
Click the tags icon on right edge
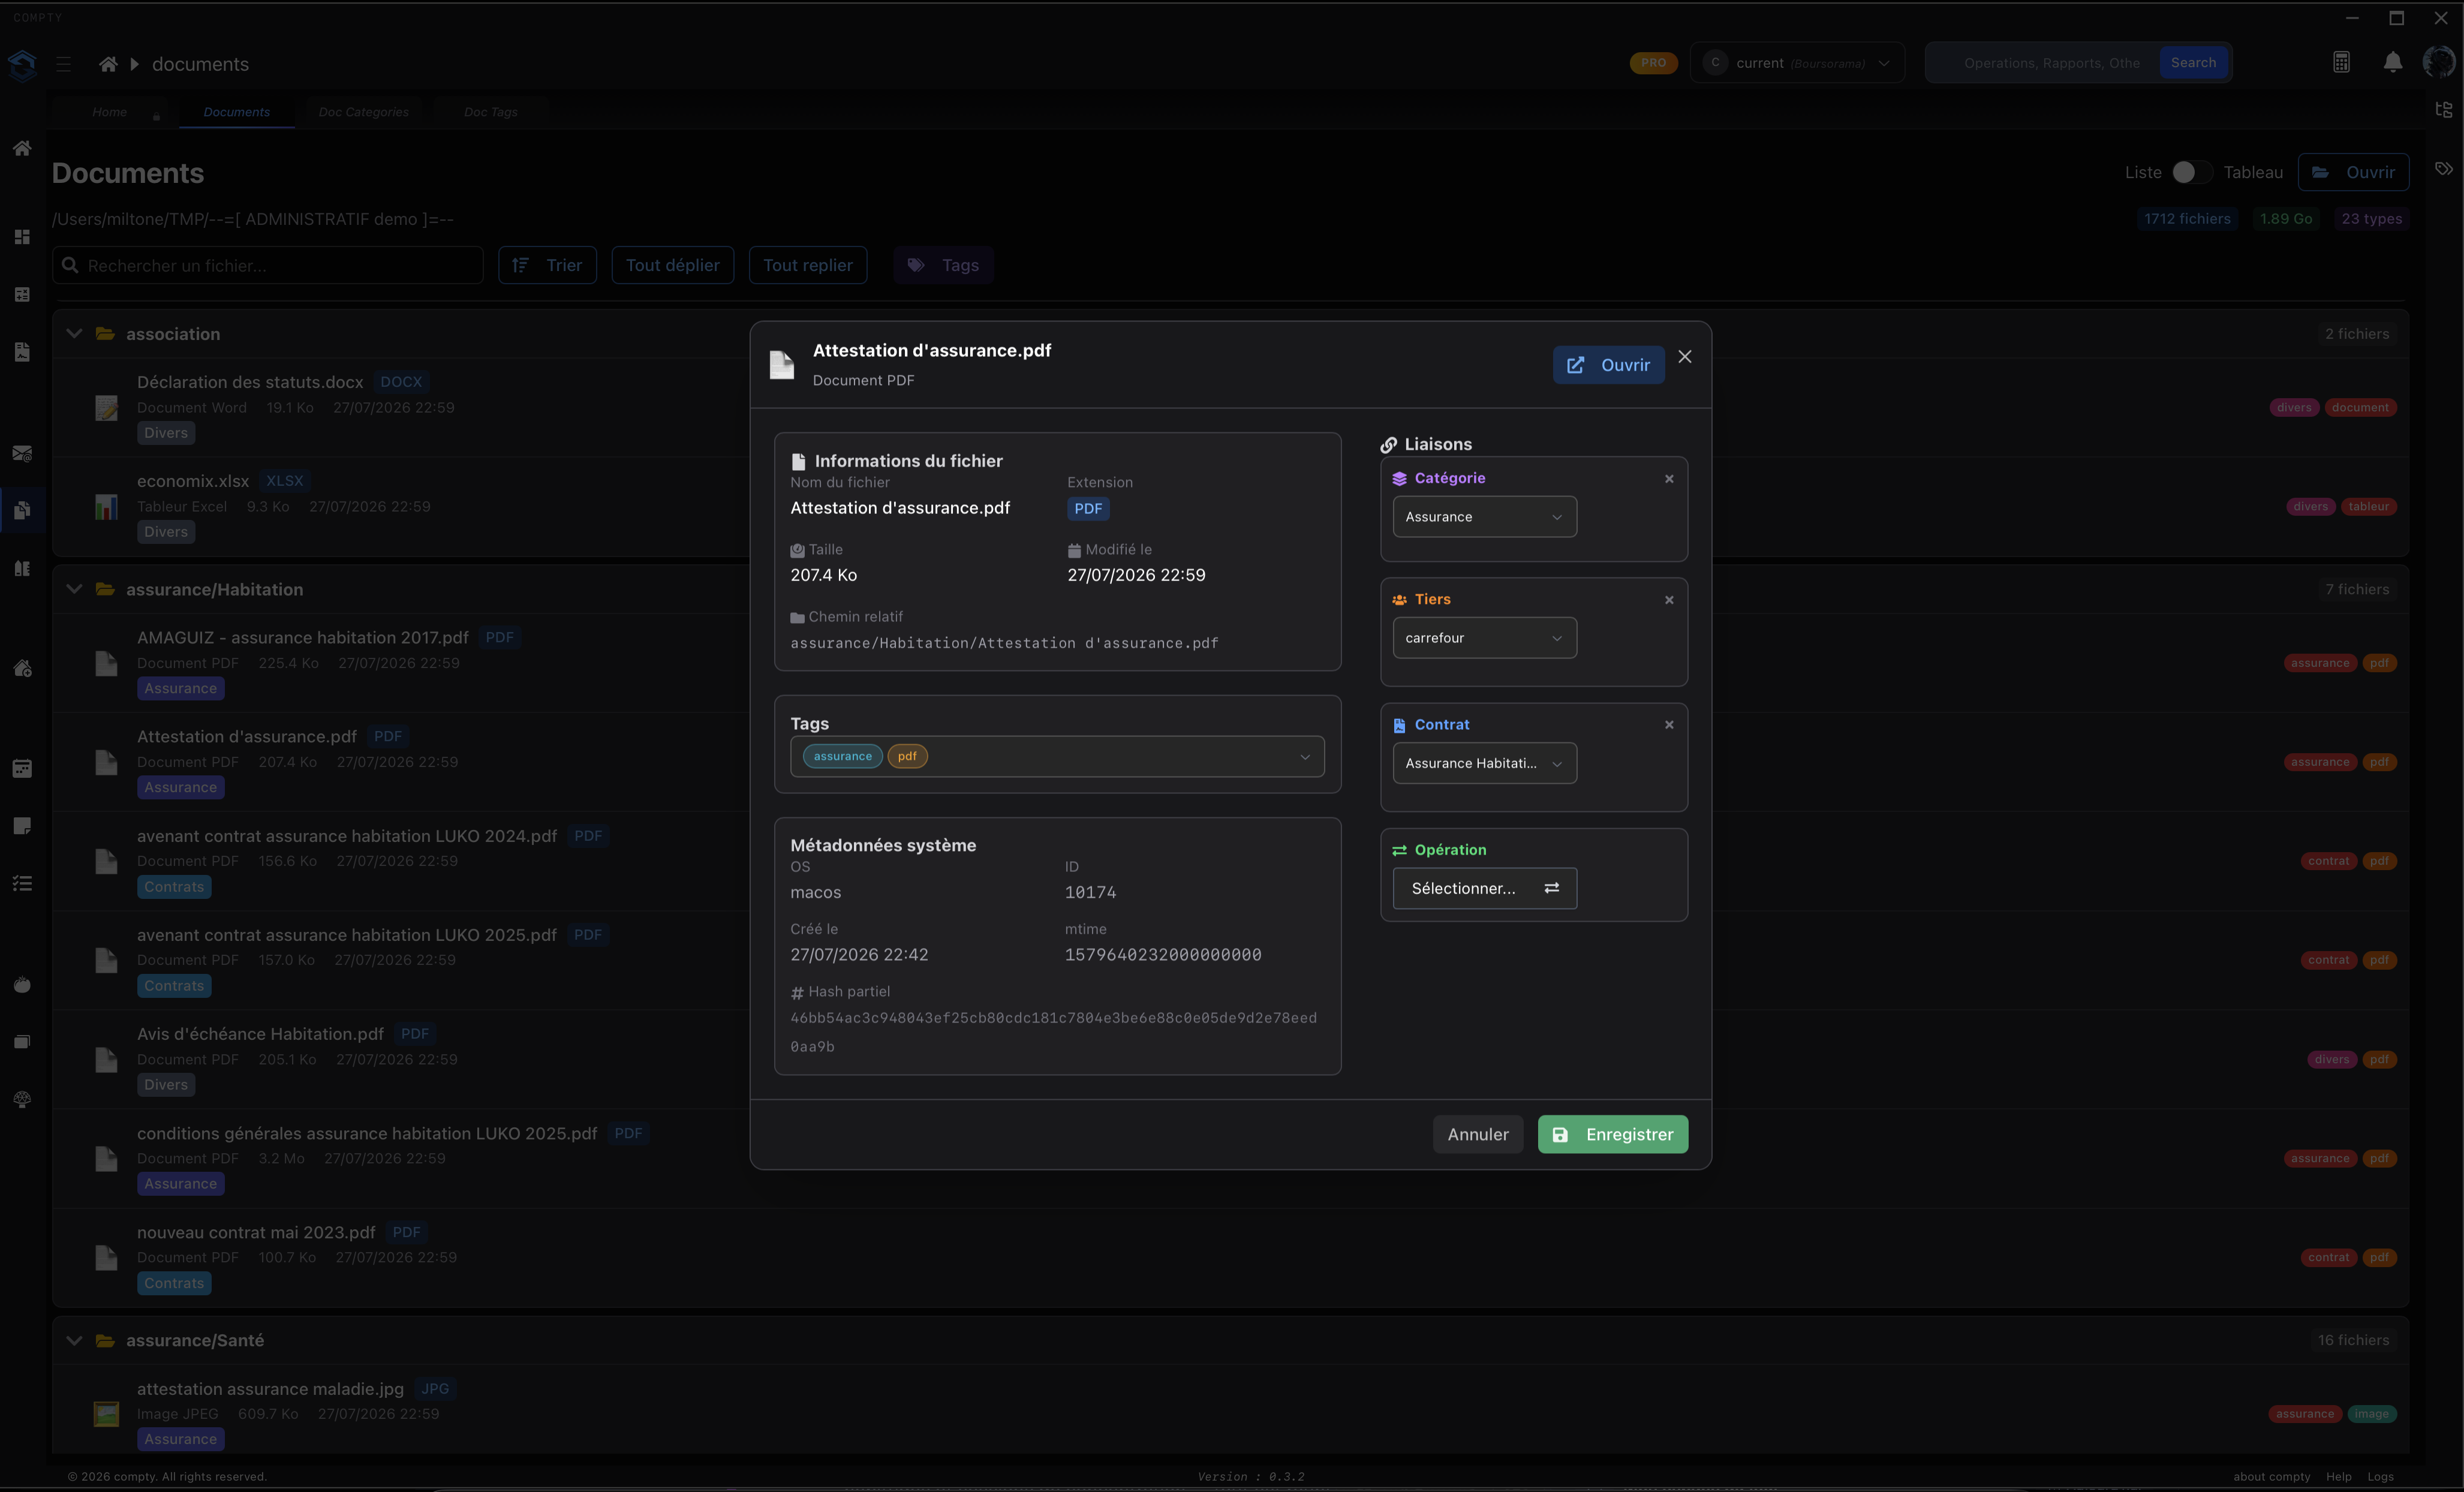pyautogui.click(x=2443, y=169)
